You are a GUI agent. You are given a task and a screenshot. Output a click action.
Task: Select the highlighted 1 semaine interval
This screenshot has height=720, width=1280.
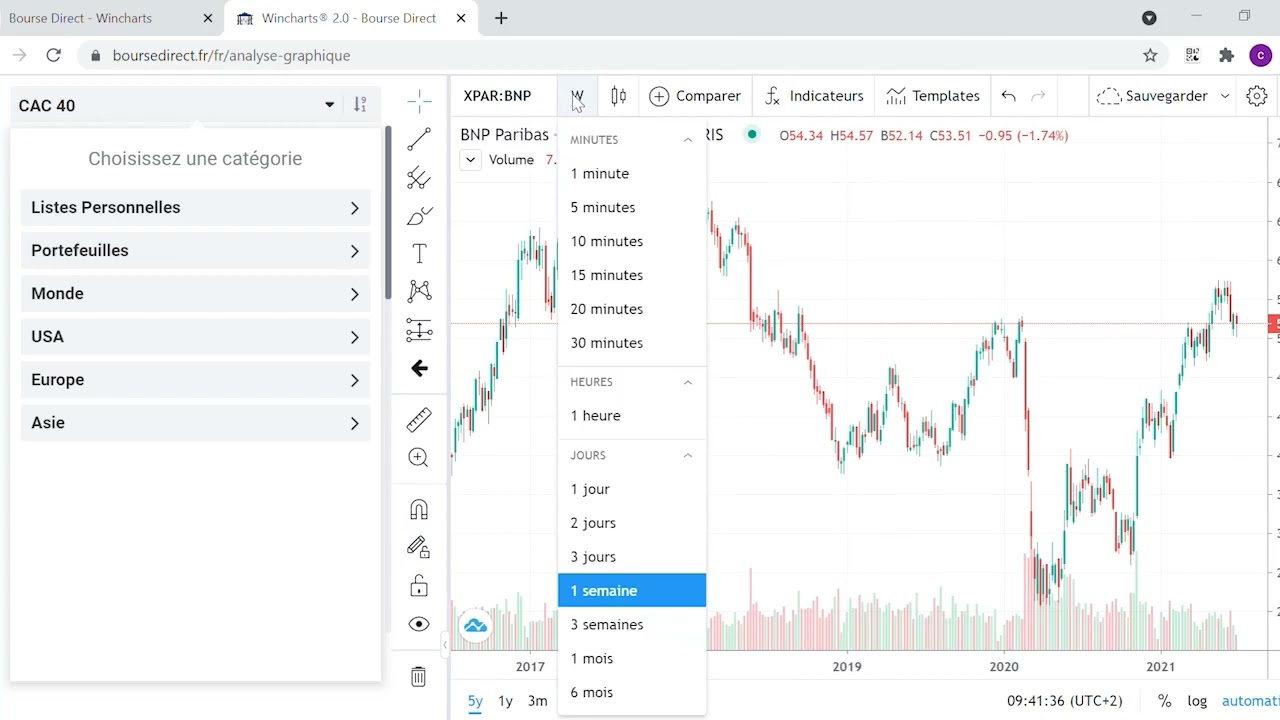point(632,591)
